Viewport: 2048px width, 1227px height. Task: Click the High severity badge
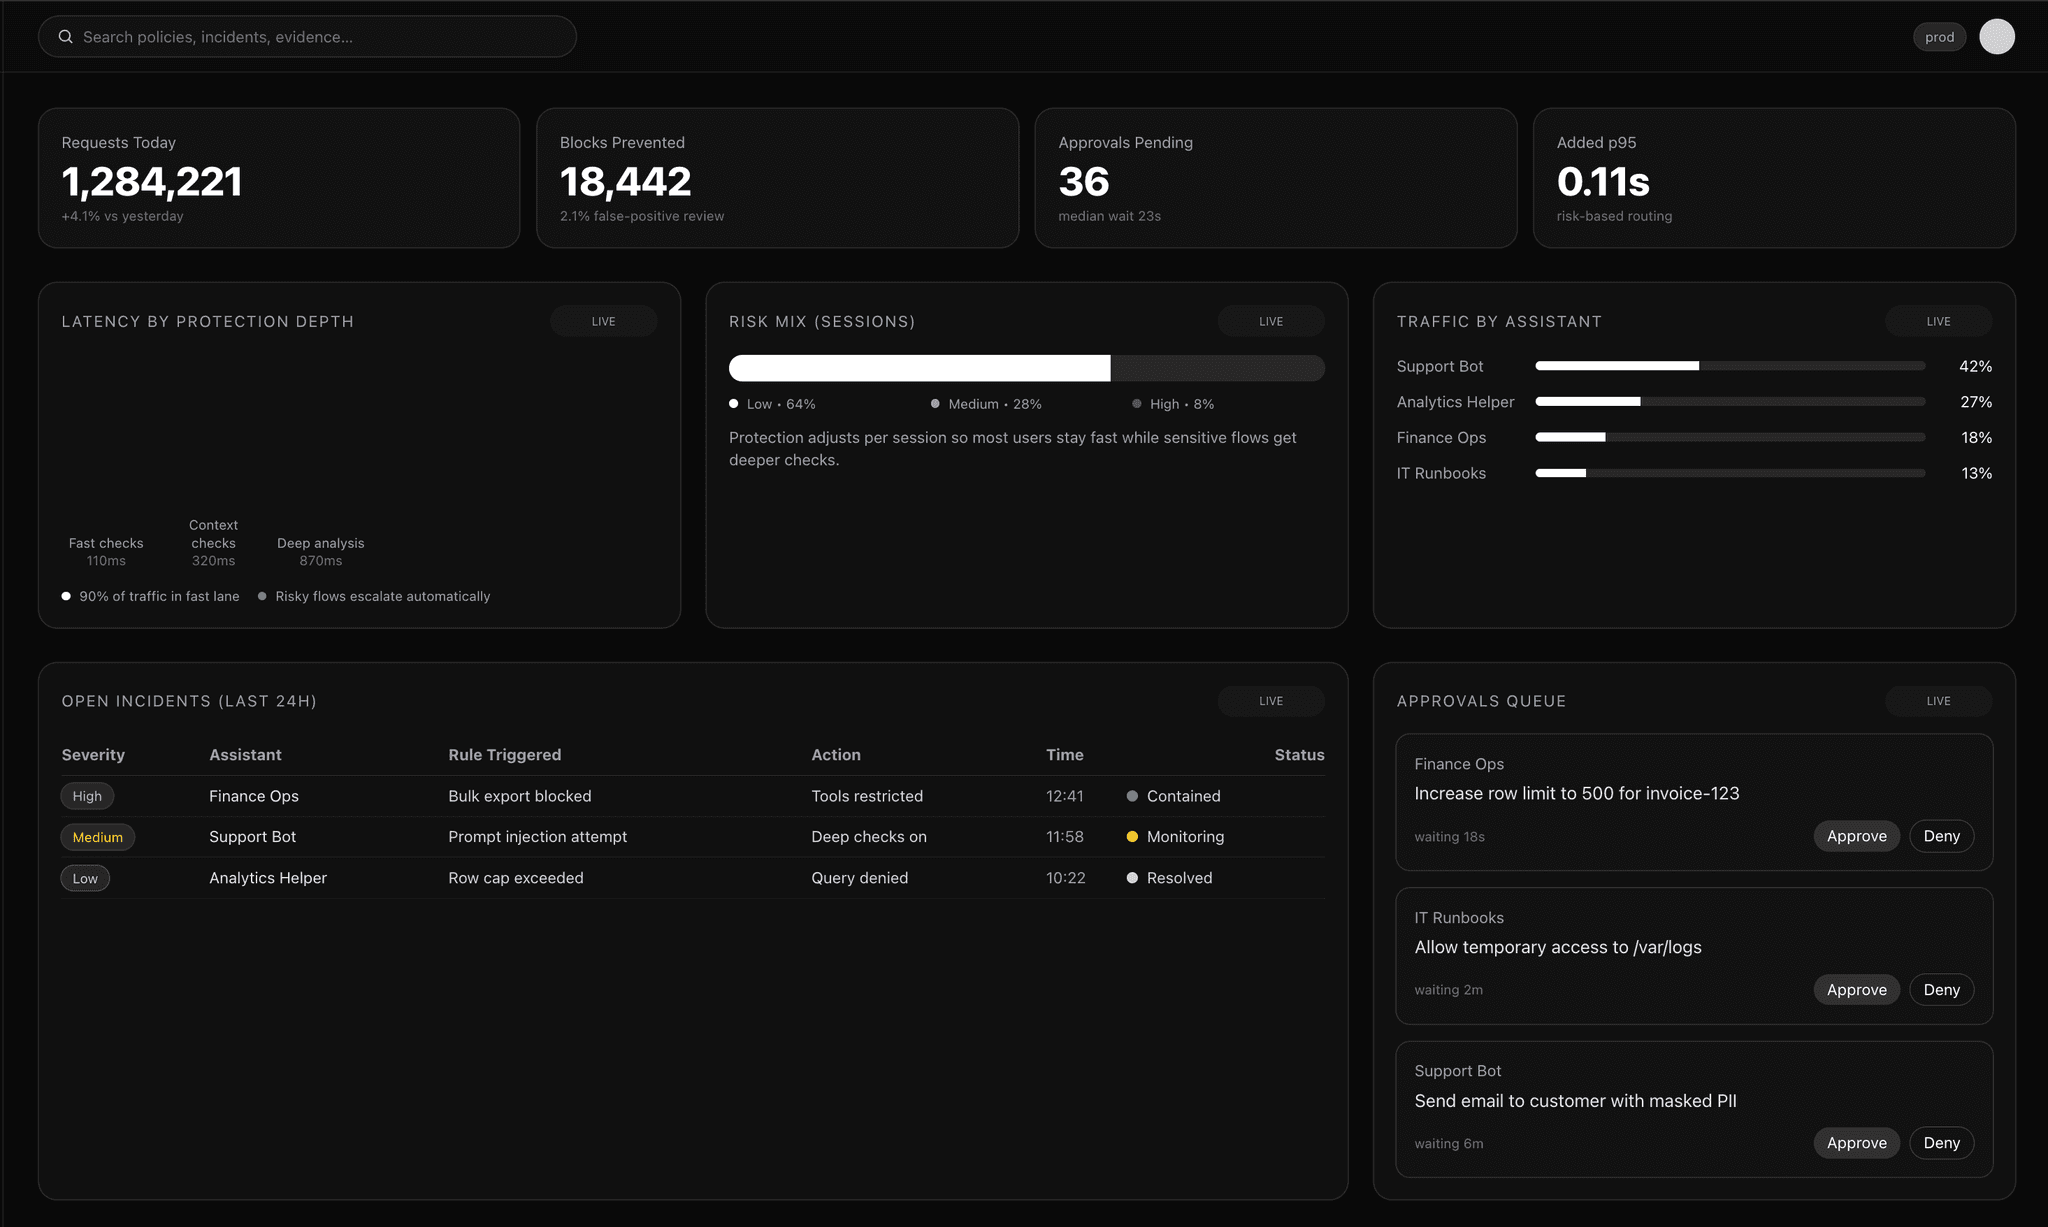87,796
